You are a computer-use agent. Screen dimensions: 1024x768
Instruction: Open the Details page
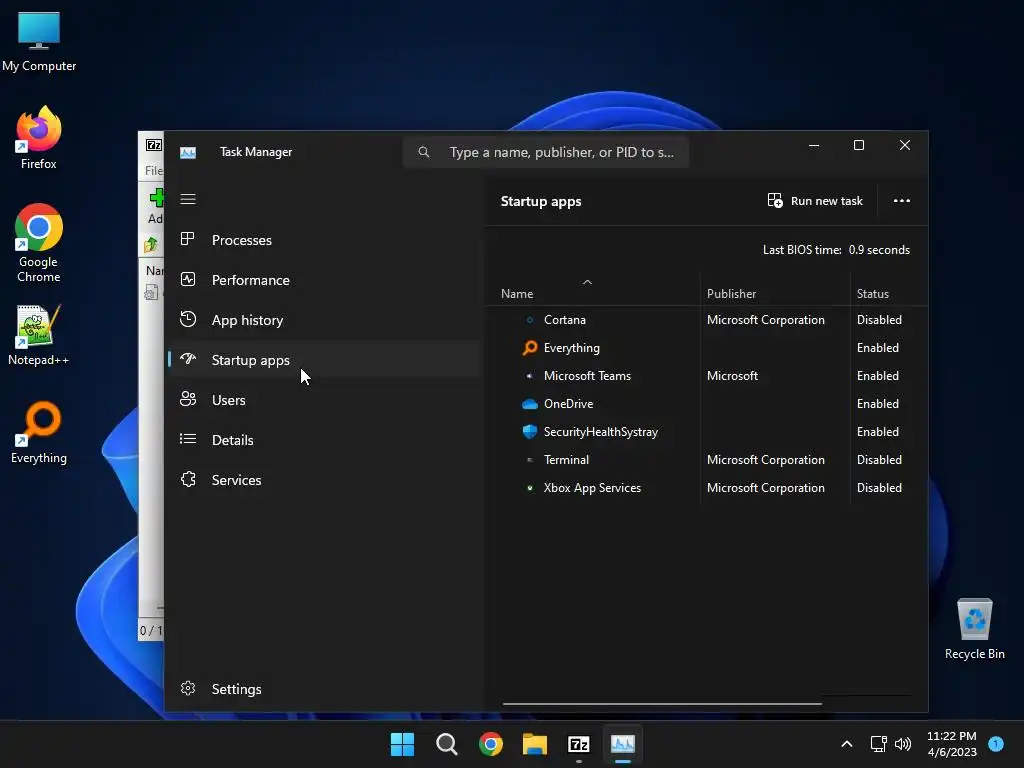point(323,440)
